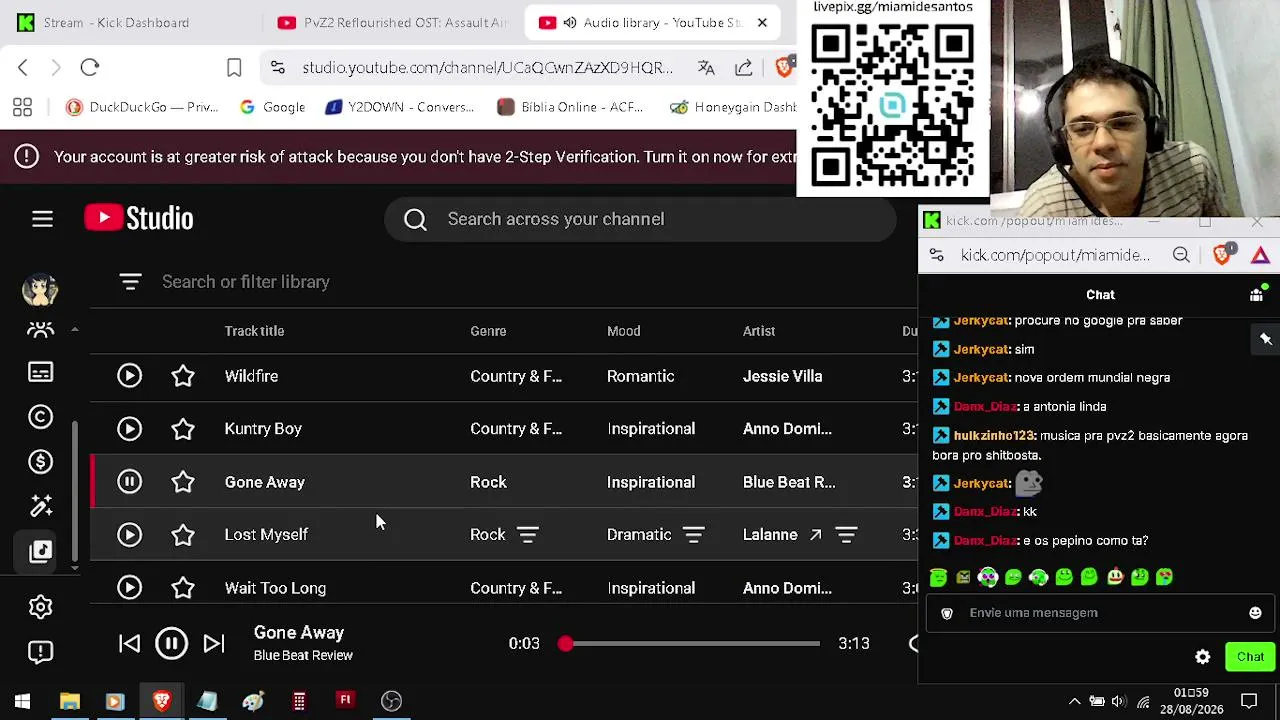Screen dimensions: 1280x720
Task: Go to YouTube Studio home logo
Action: click(139, 219)
